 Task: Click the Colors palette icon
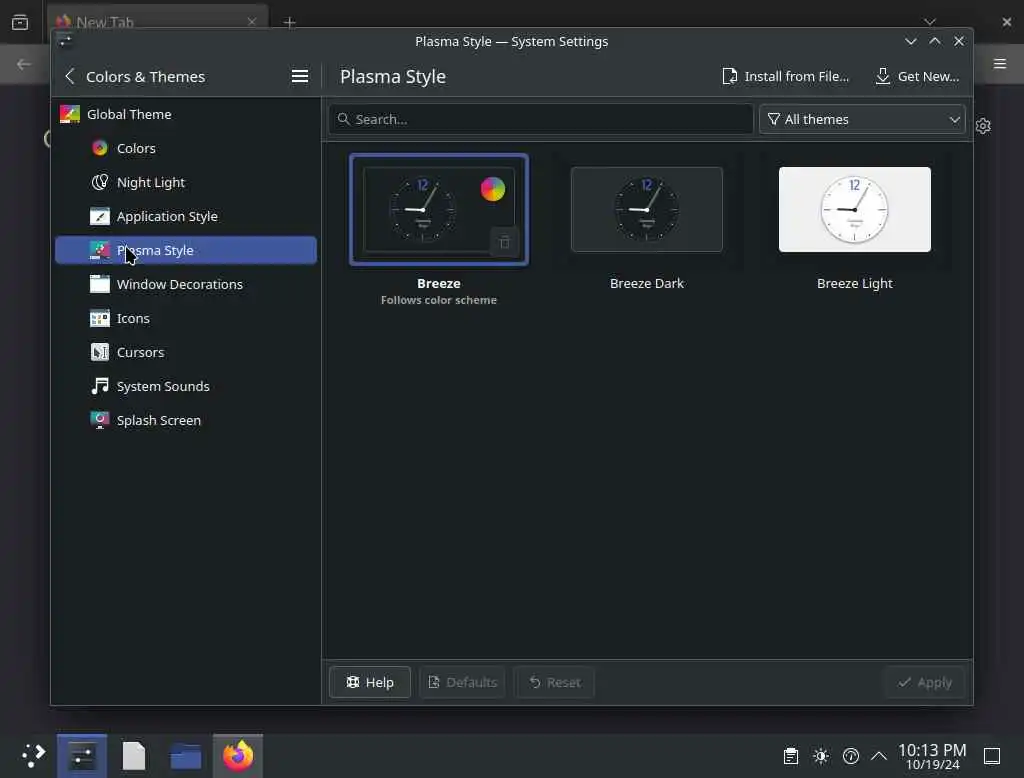point(99,148)
